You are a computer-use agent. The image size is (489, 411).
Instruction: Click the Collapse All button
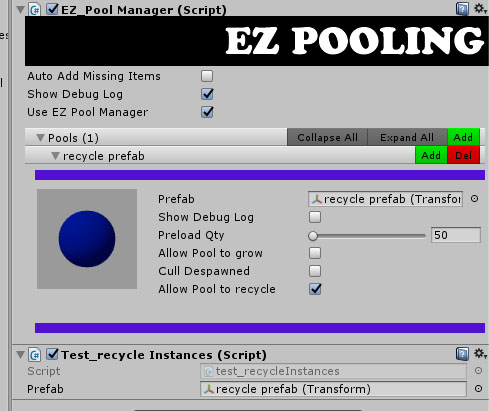click(x=327, y=137)
